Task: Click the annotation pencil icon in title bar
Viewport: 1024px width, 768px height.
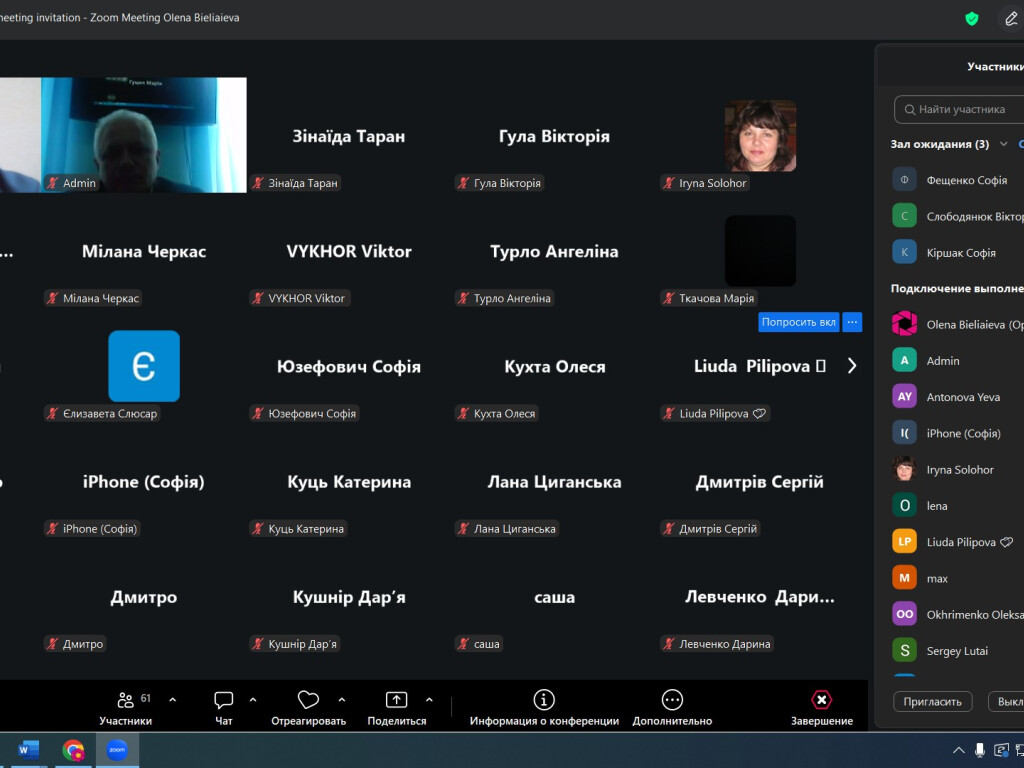Action: pos(1011,18)
